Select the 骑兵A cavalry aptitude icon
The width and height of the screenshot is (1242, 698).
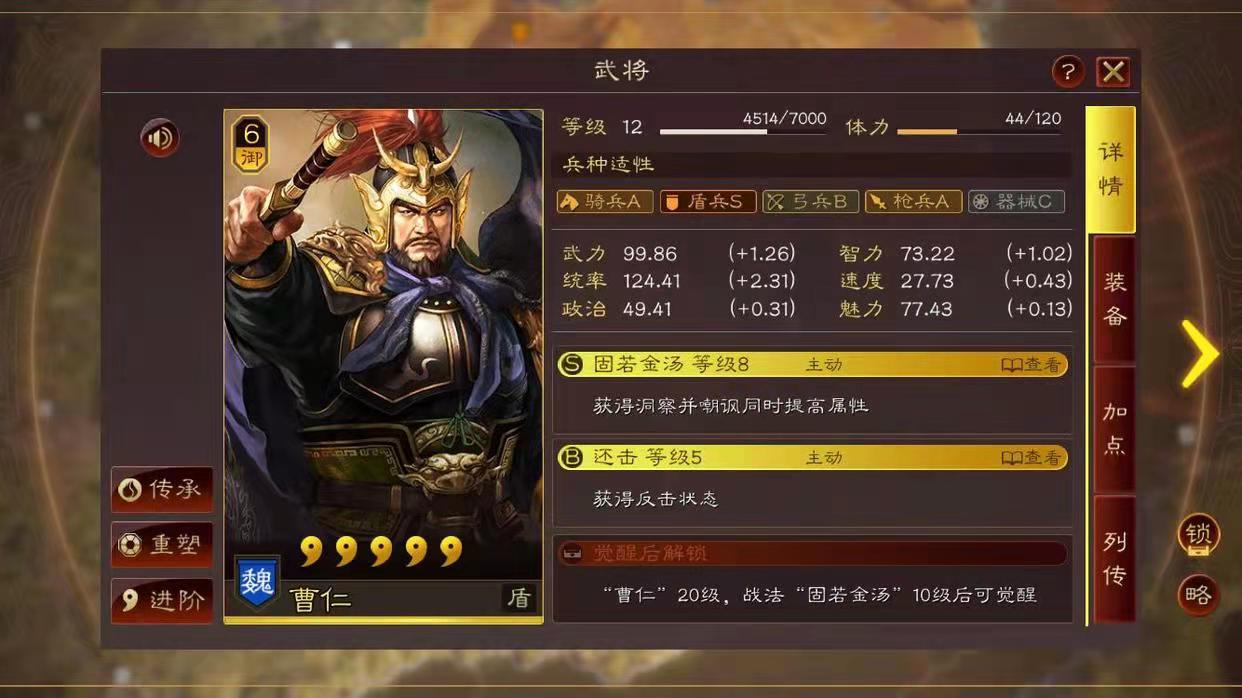click(605, 202)
